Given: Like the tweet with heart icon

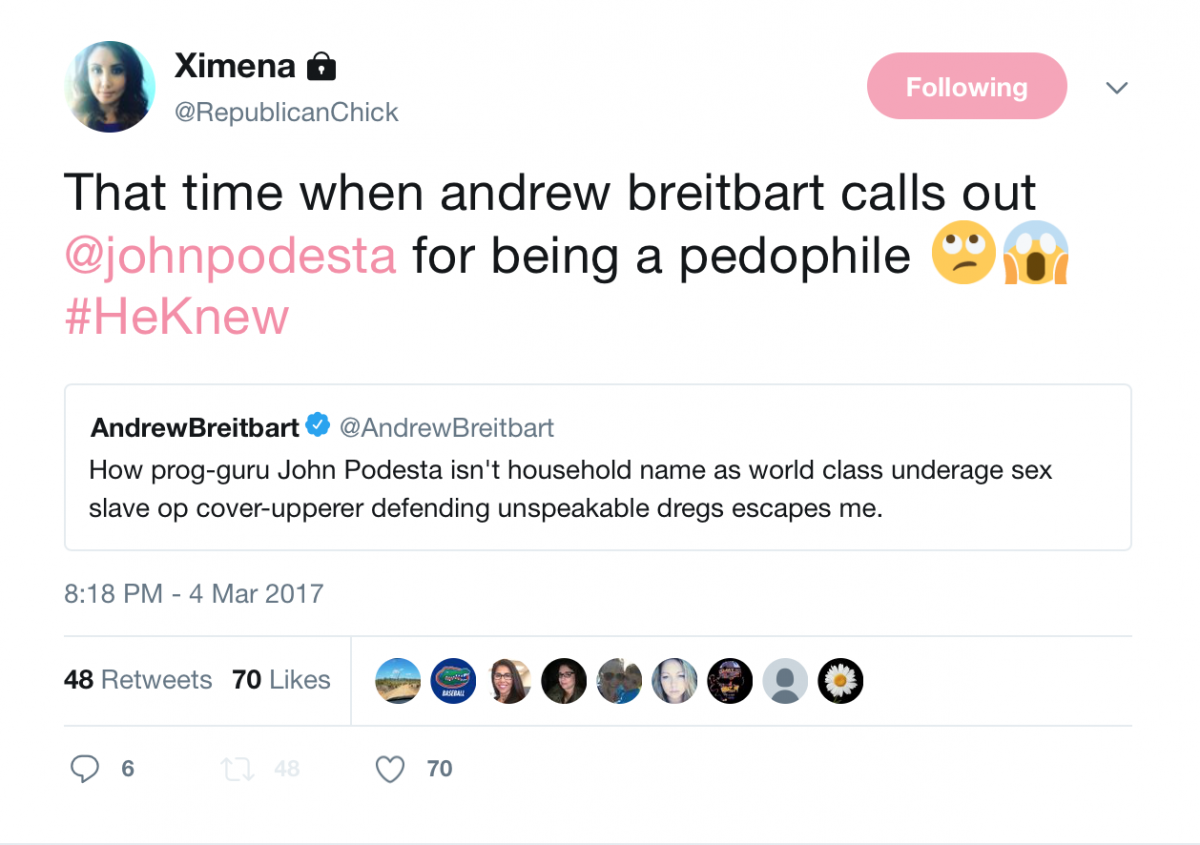Looking at the screenshot, I should coord(390,769).
